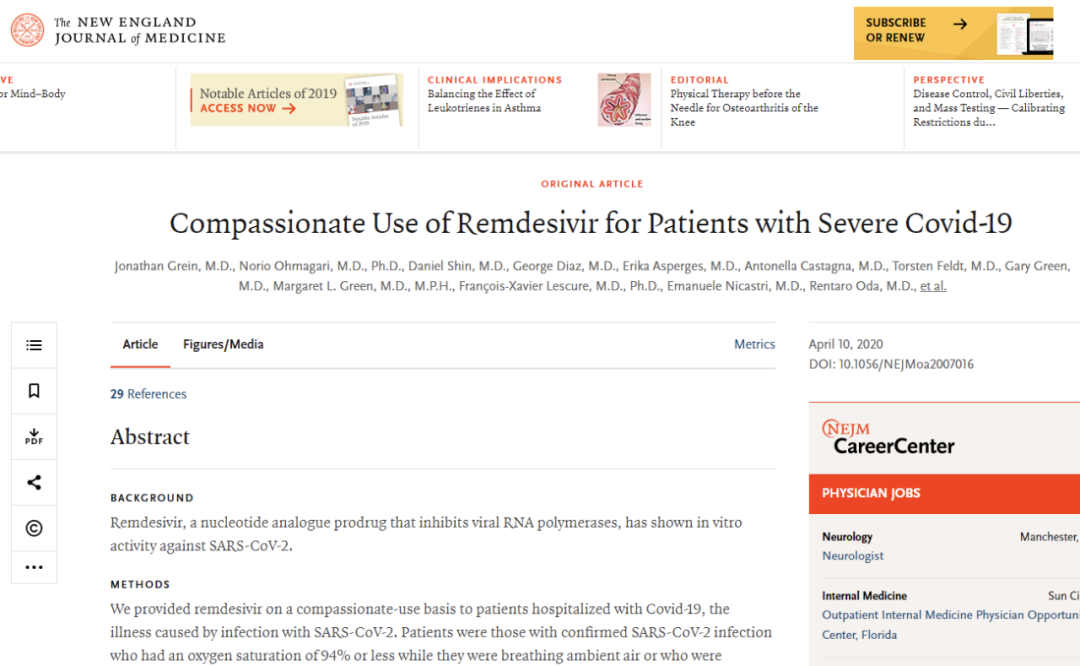Open the Figures/Media tab

tap(223, 344)
